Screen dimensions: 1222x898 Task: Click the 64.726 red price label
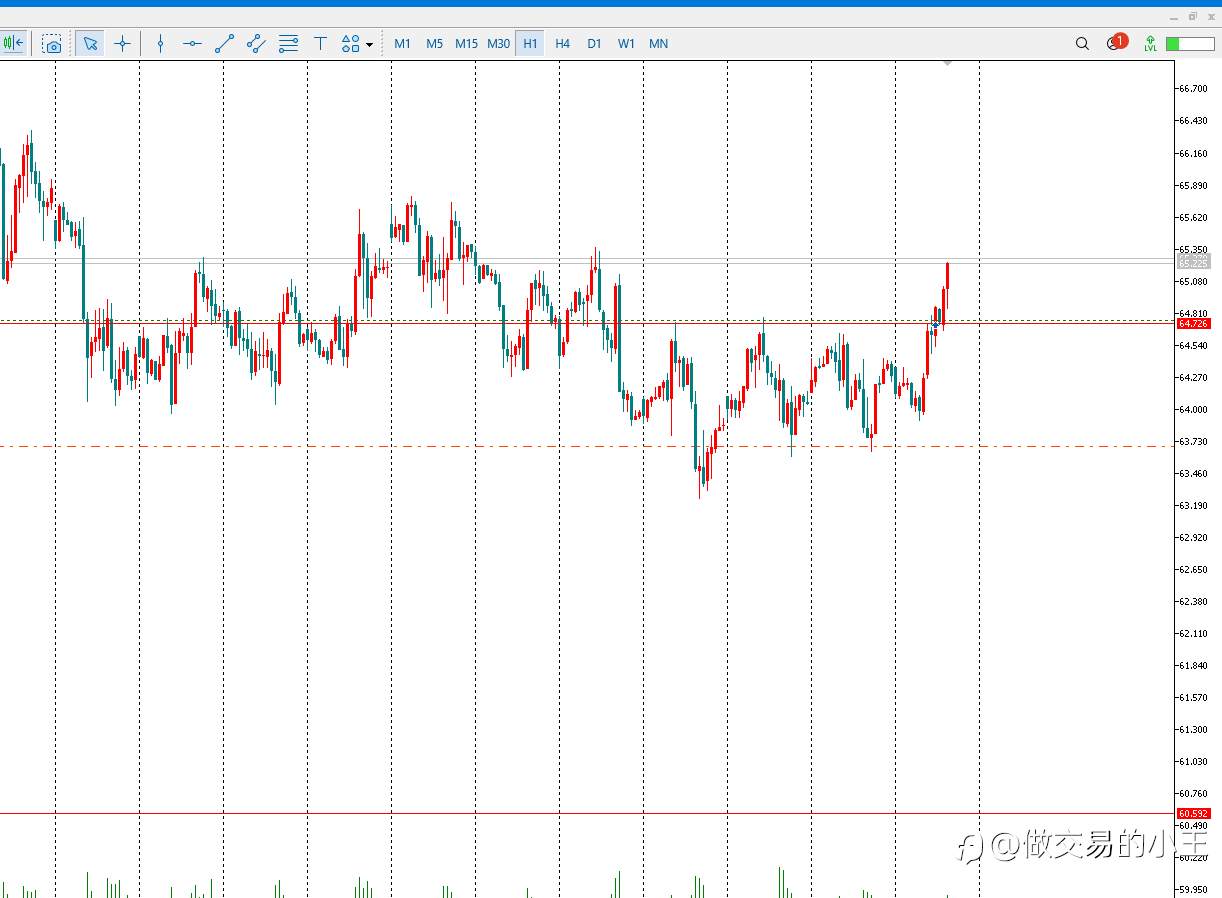point(1193,324)
